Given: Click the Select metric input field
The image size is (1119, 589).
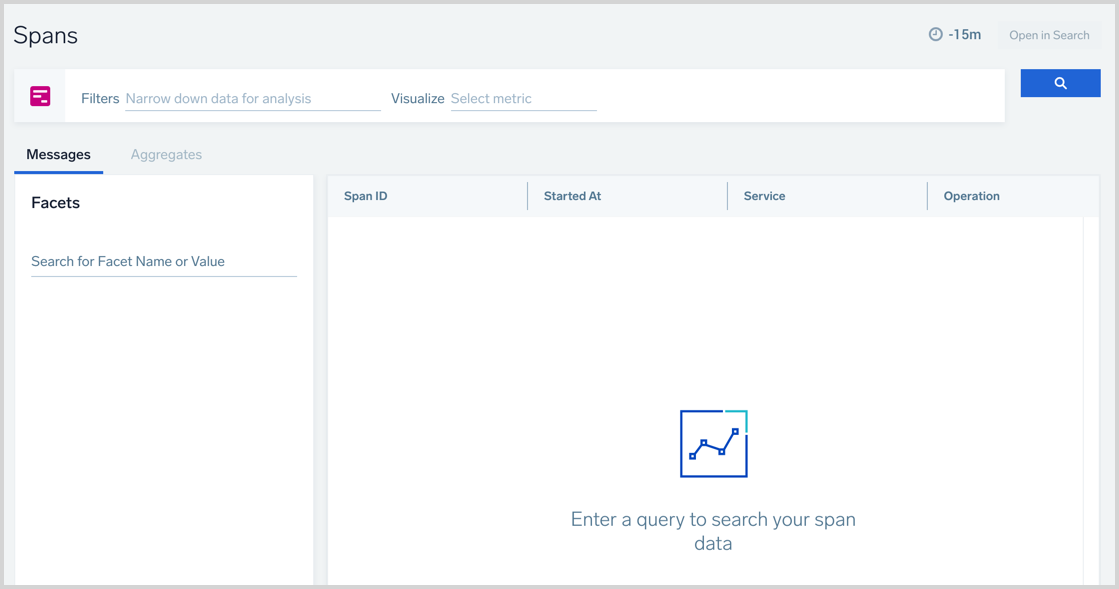Looking at the screenshot, I should pos(523,98).
